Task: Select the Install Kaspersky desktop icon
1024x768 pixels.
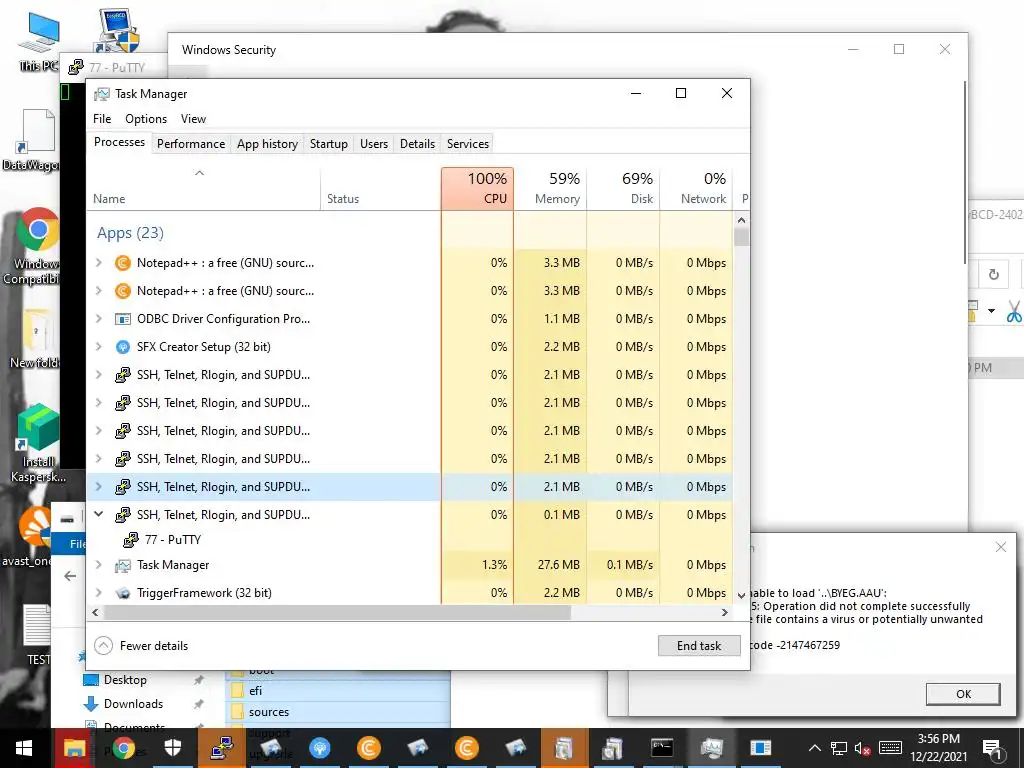Action: pyautogui.click(x=38, y=444)
